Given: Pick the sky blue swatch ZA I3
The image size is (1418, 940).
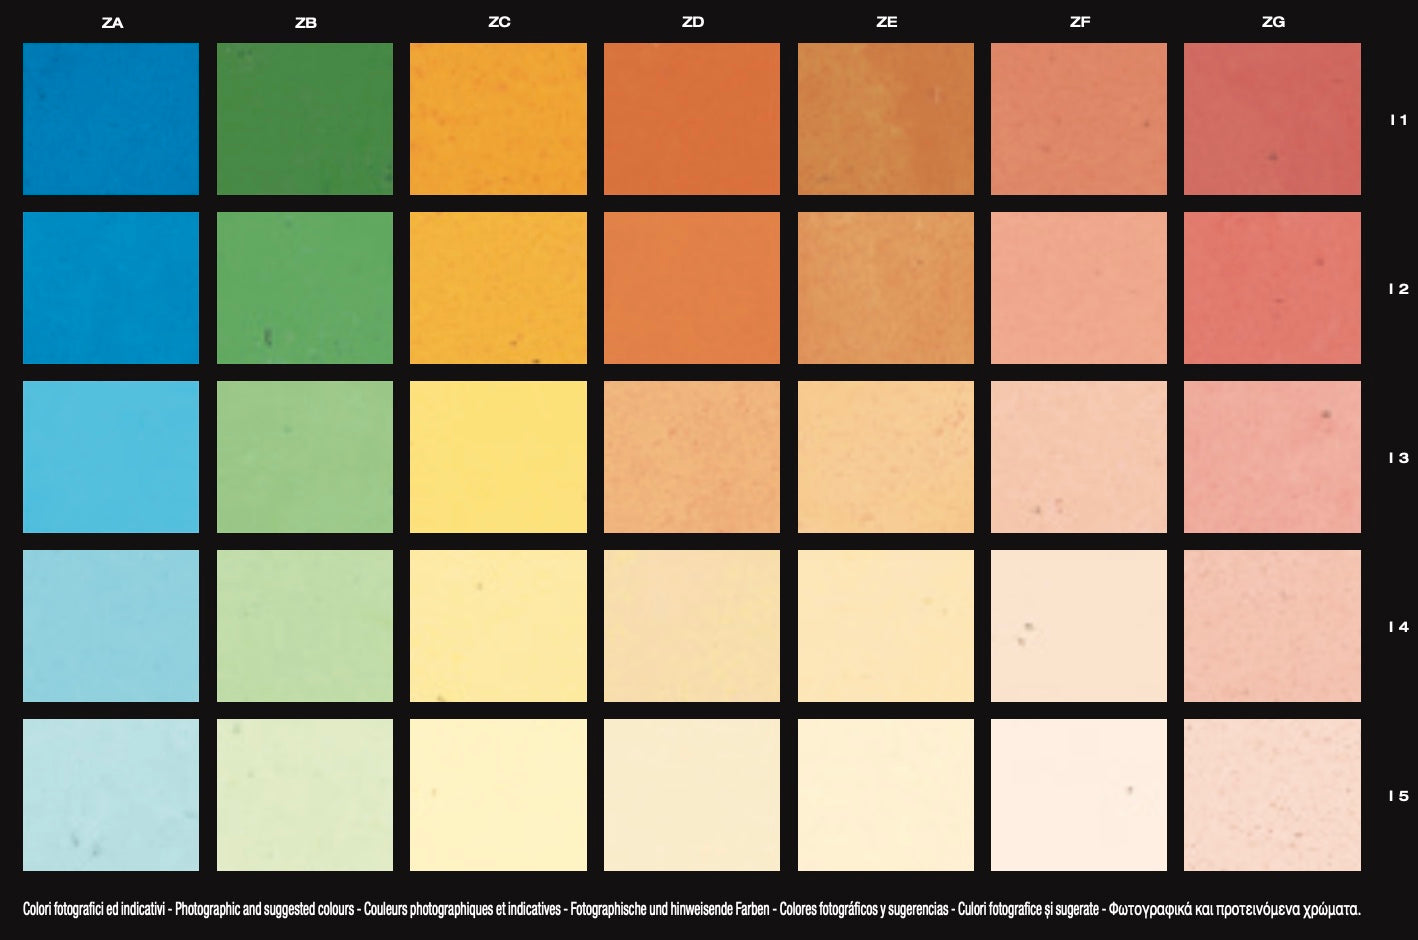Looking at the screenshot, I should coord(111,457).
